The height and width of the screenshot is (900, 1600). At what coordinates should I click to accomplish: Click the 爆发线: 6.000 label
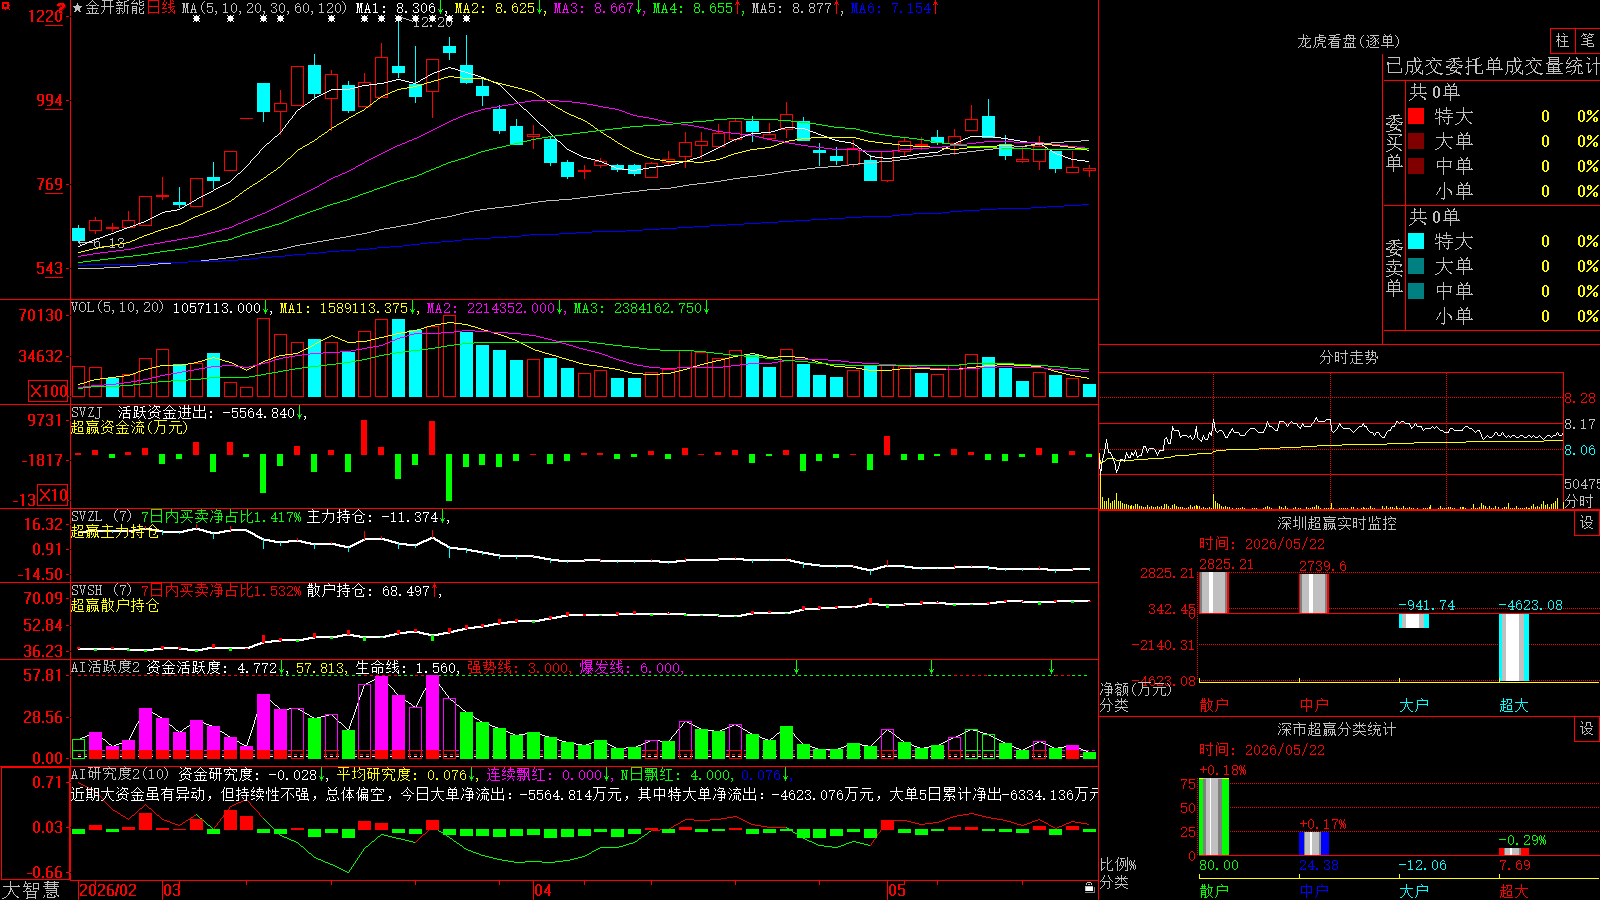[632, 667]
